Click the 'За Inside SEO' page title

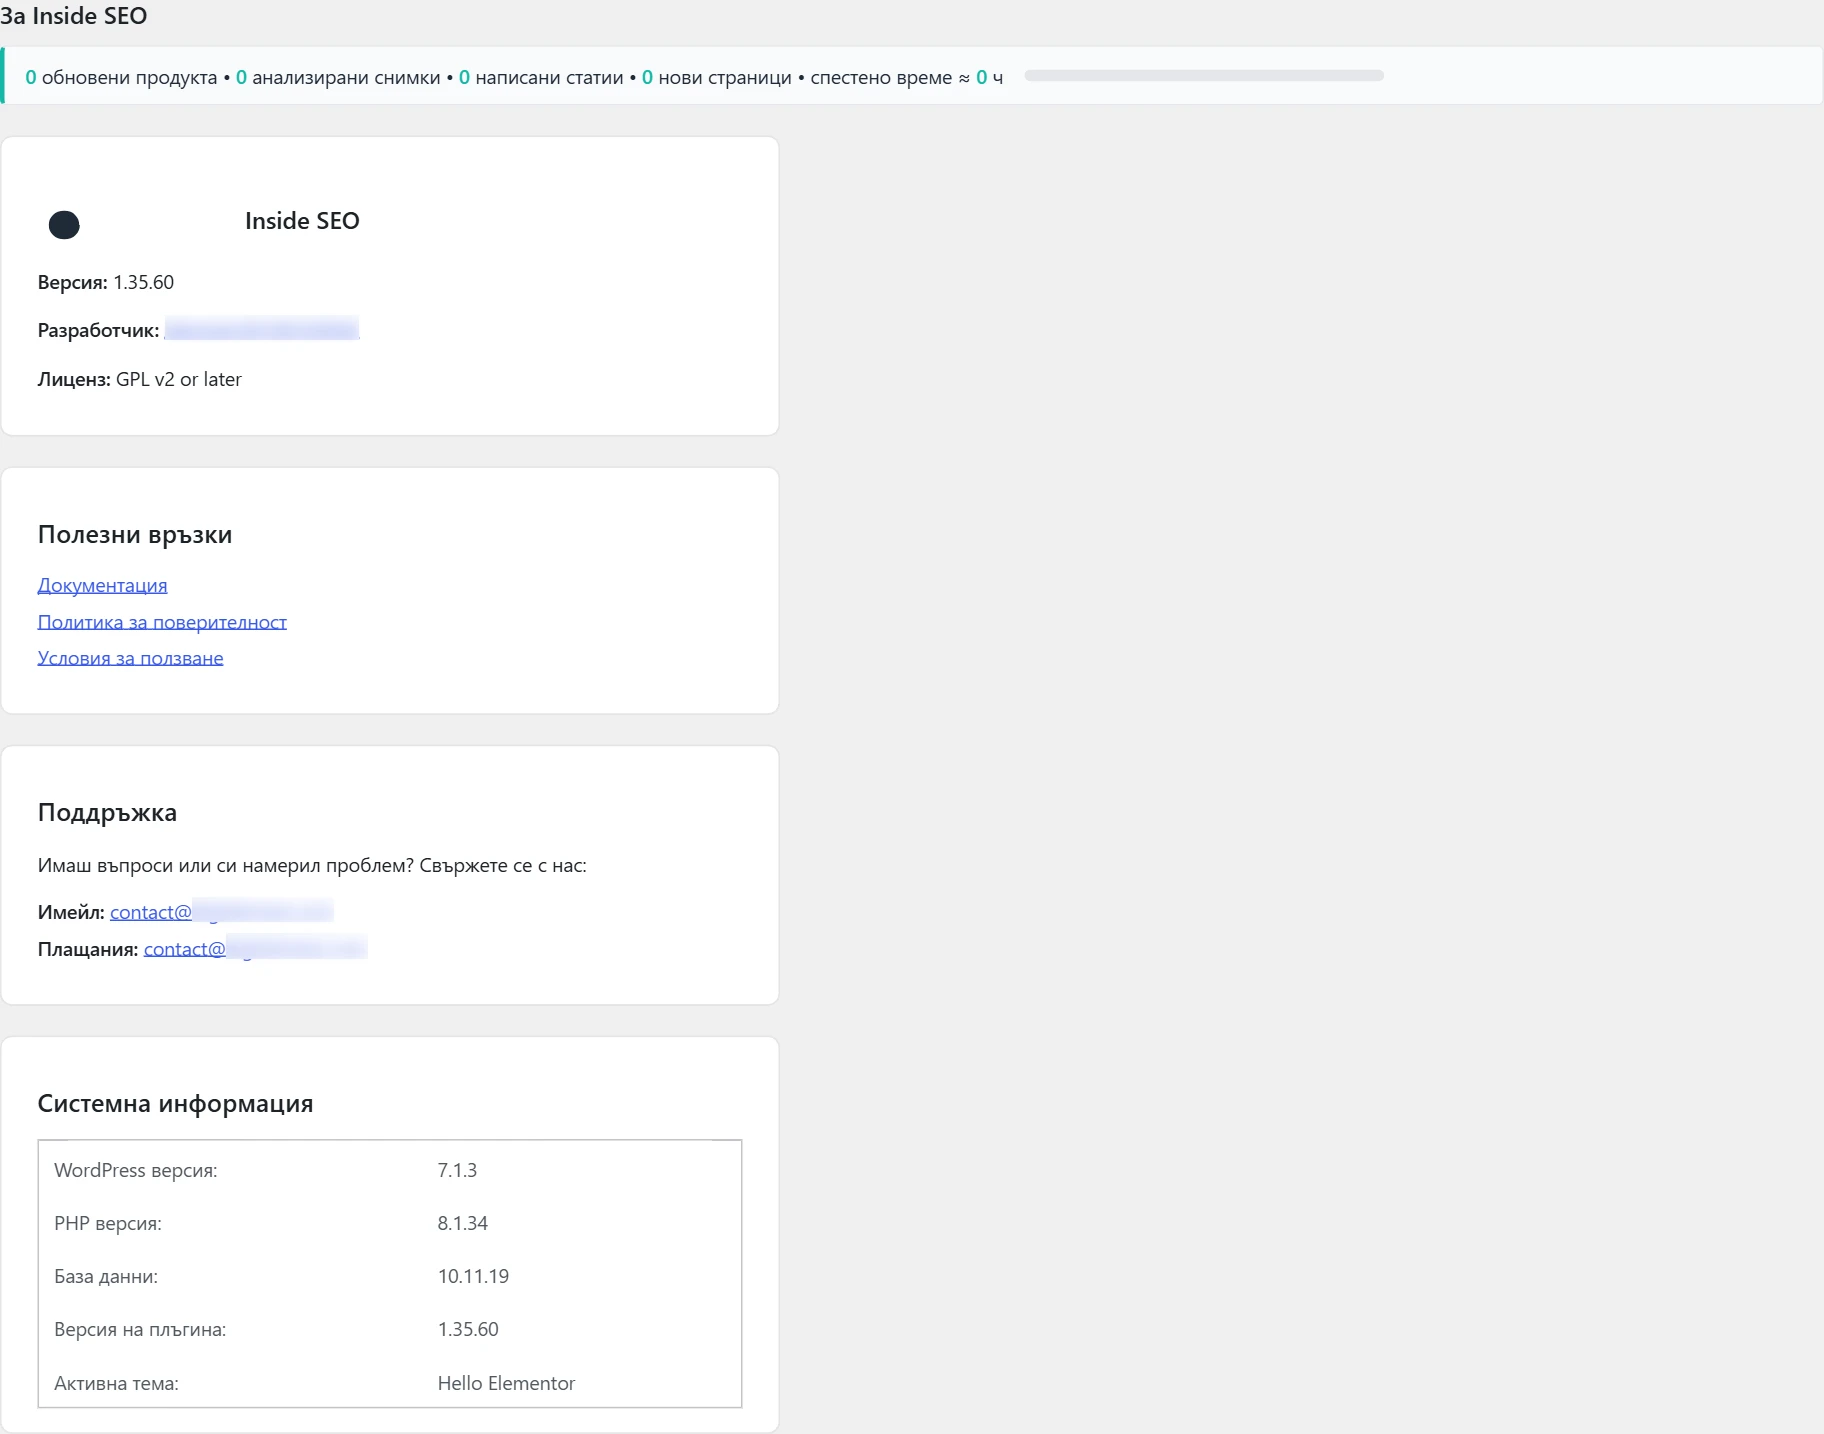tap(74, 16)
